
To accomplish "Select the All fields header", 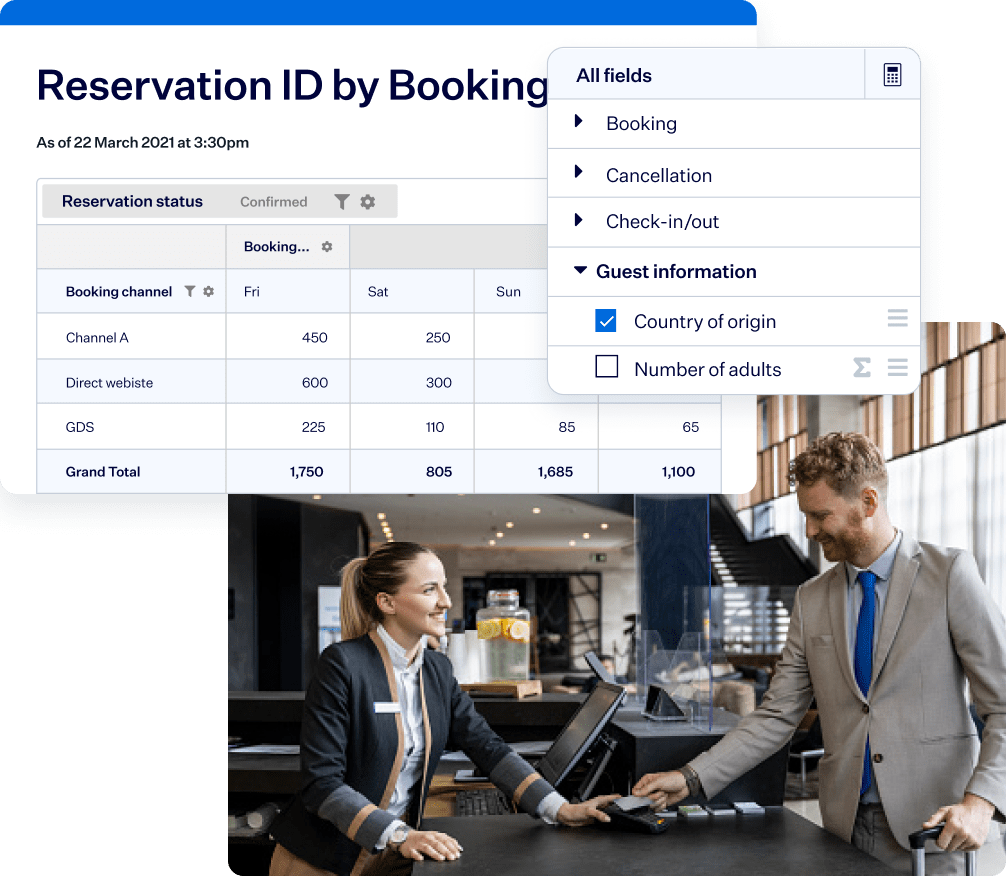I will pyautogui.click(x=614, y=75).
